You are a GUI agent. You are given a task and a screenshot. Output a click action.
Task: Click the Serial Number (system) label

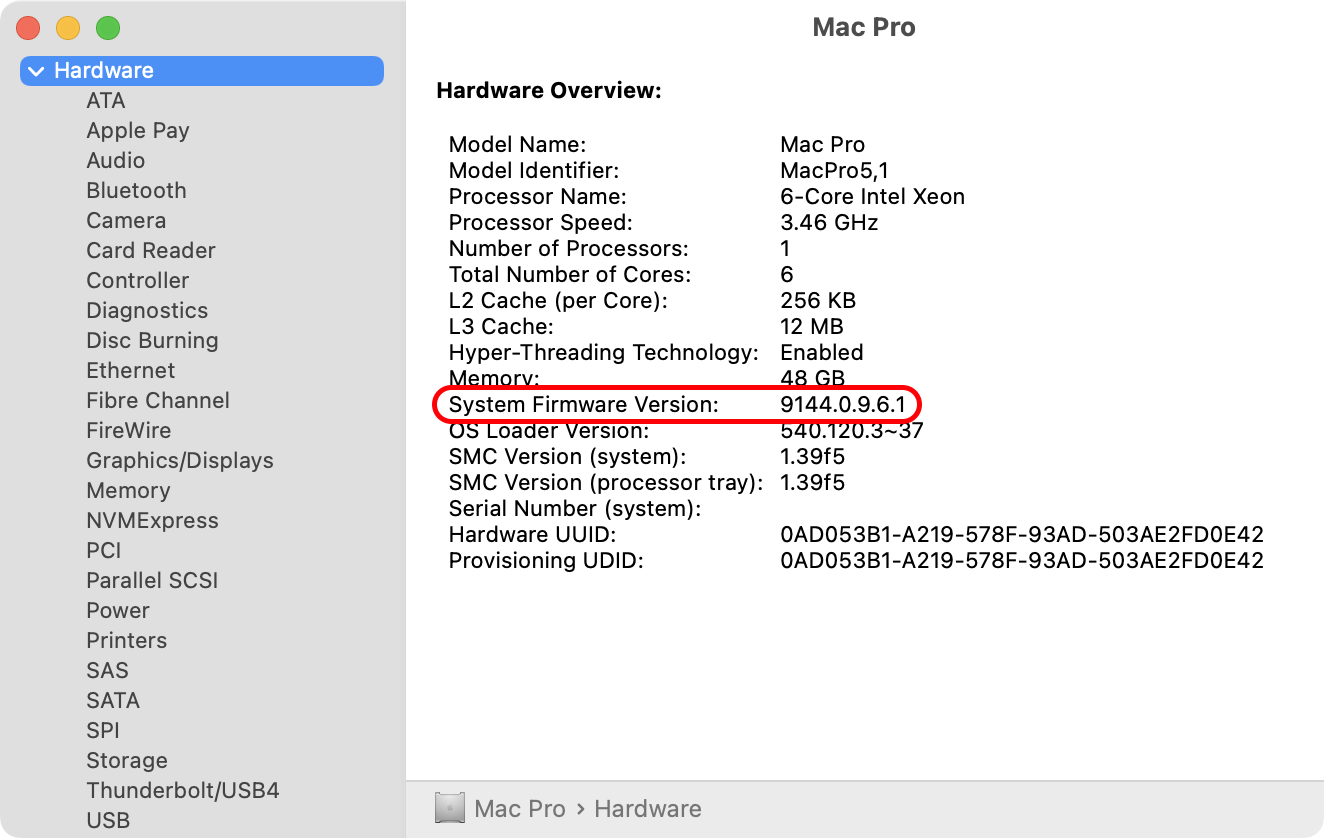click(x=575, y=508)
